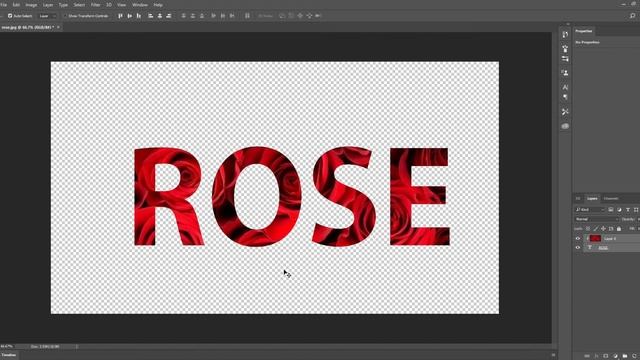The image size is (640, 360).
Task: Click Distribute left edges icon
Action: point(213,16)
